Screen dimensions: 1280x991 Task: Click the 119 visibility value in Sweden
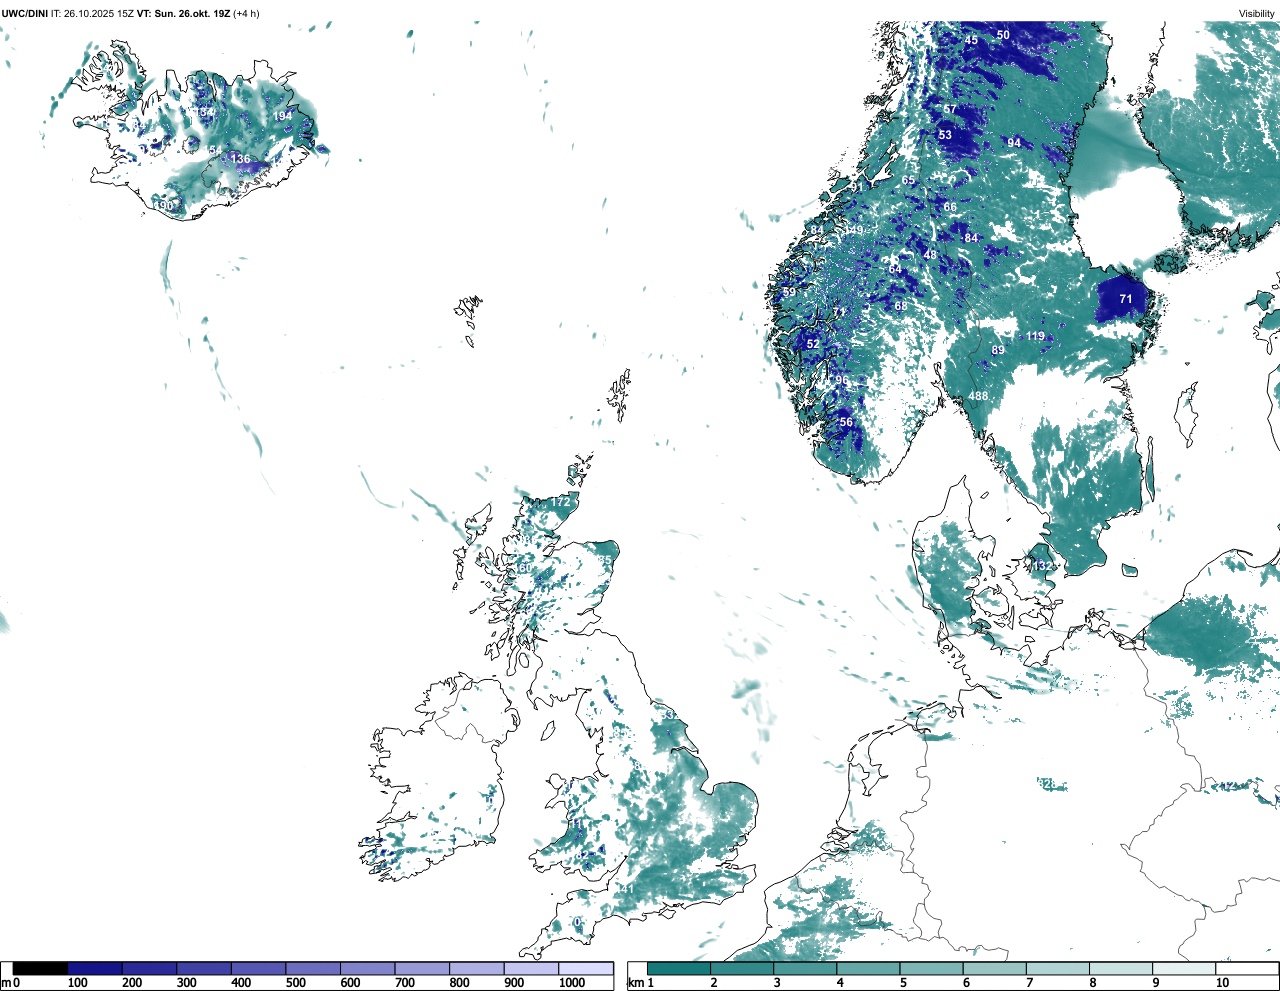(1035, 336)
